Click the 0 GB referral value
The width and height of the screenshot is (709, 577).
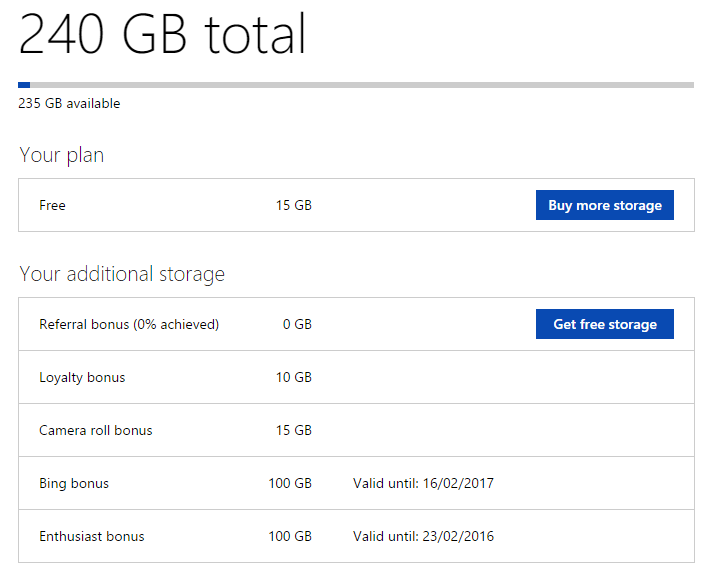(x=297, y=324)
